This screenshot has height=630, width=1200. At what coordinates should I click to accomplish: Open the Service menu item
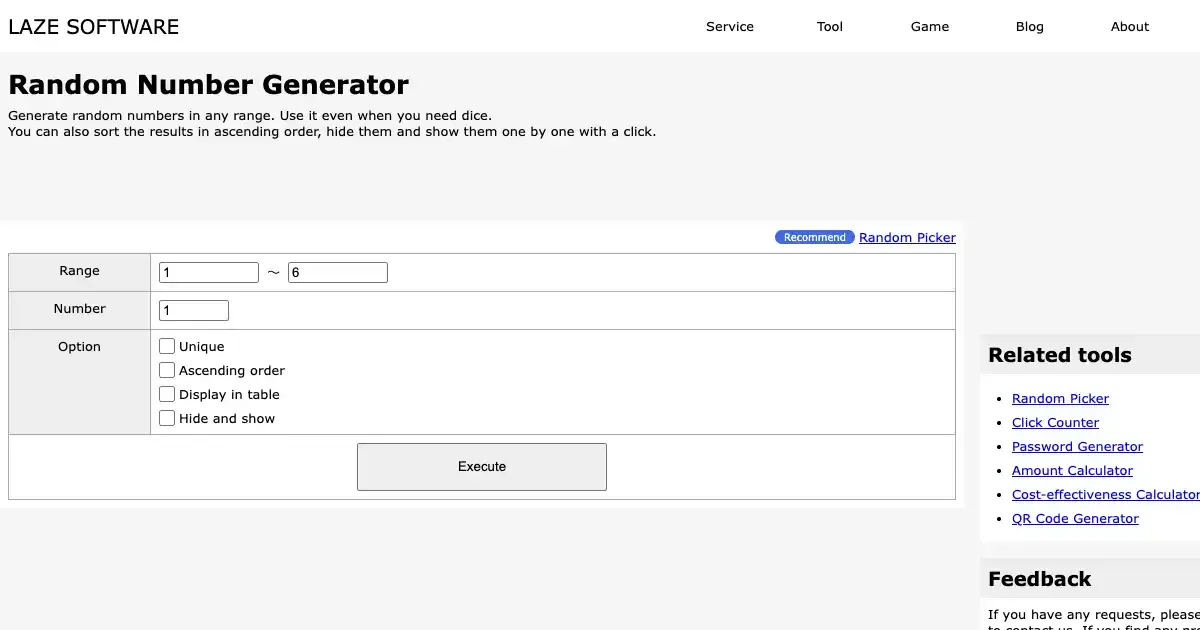coord(730,27)
